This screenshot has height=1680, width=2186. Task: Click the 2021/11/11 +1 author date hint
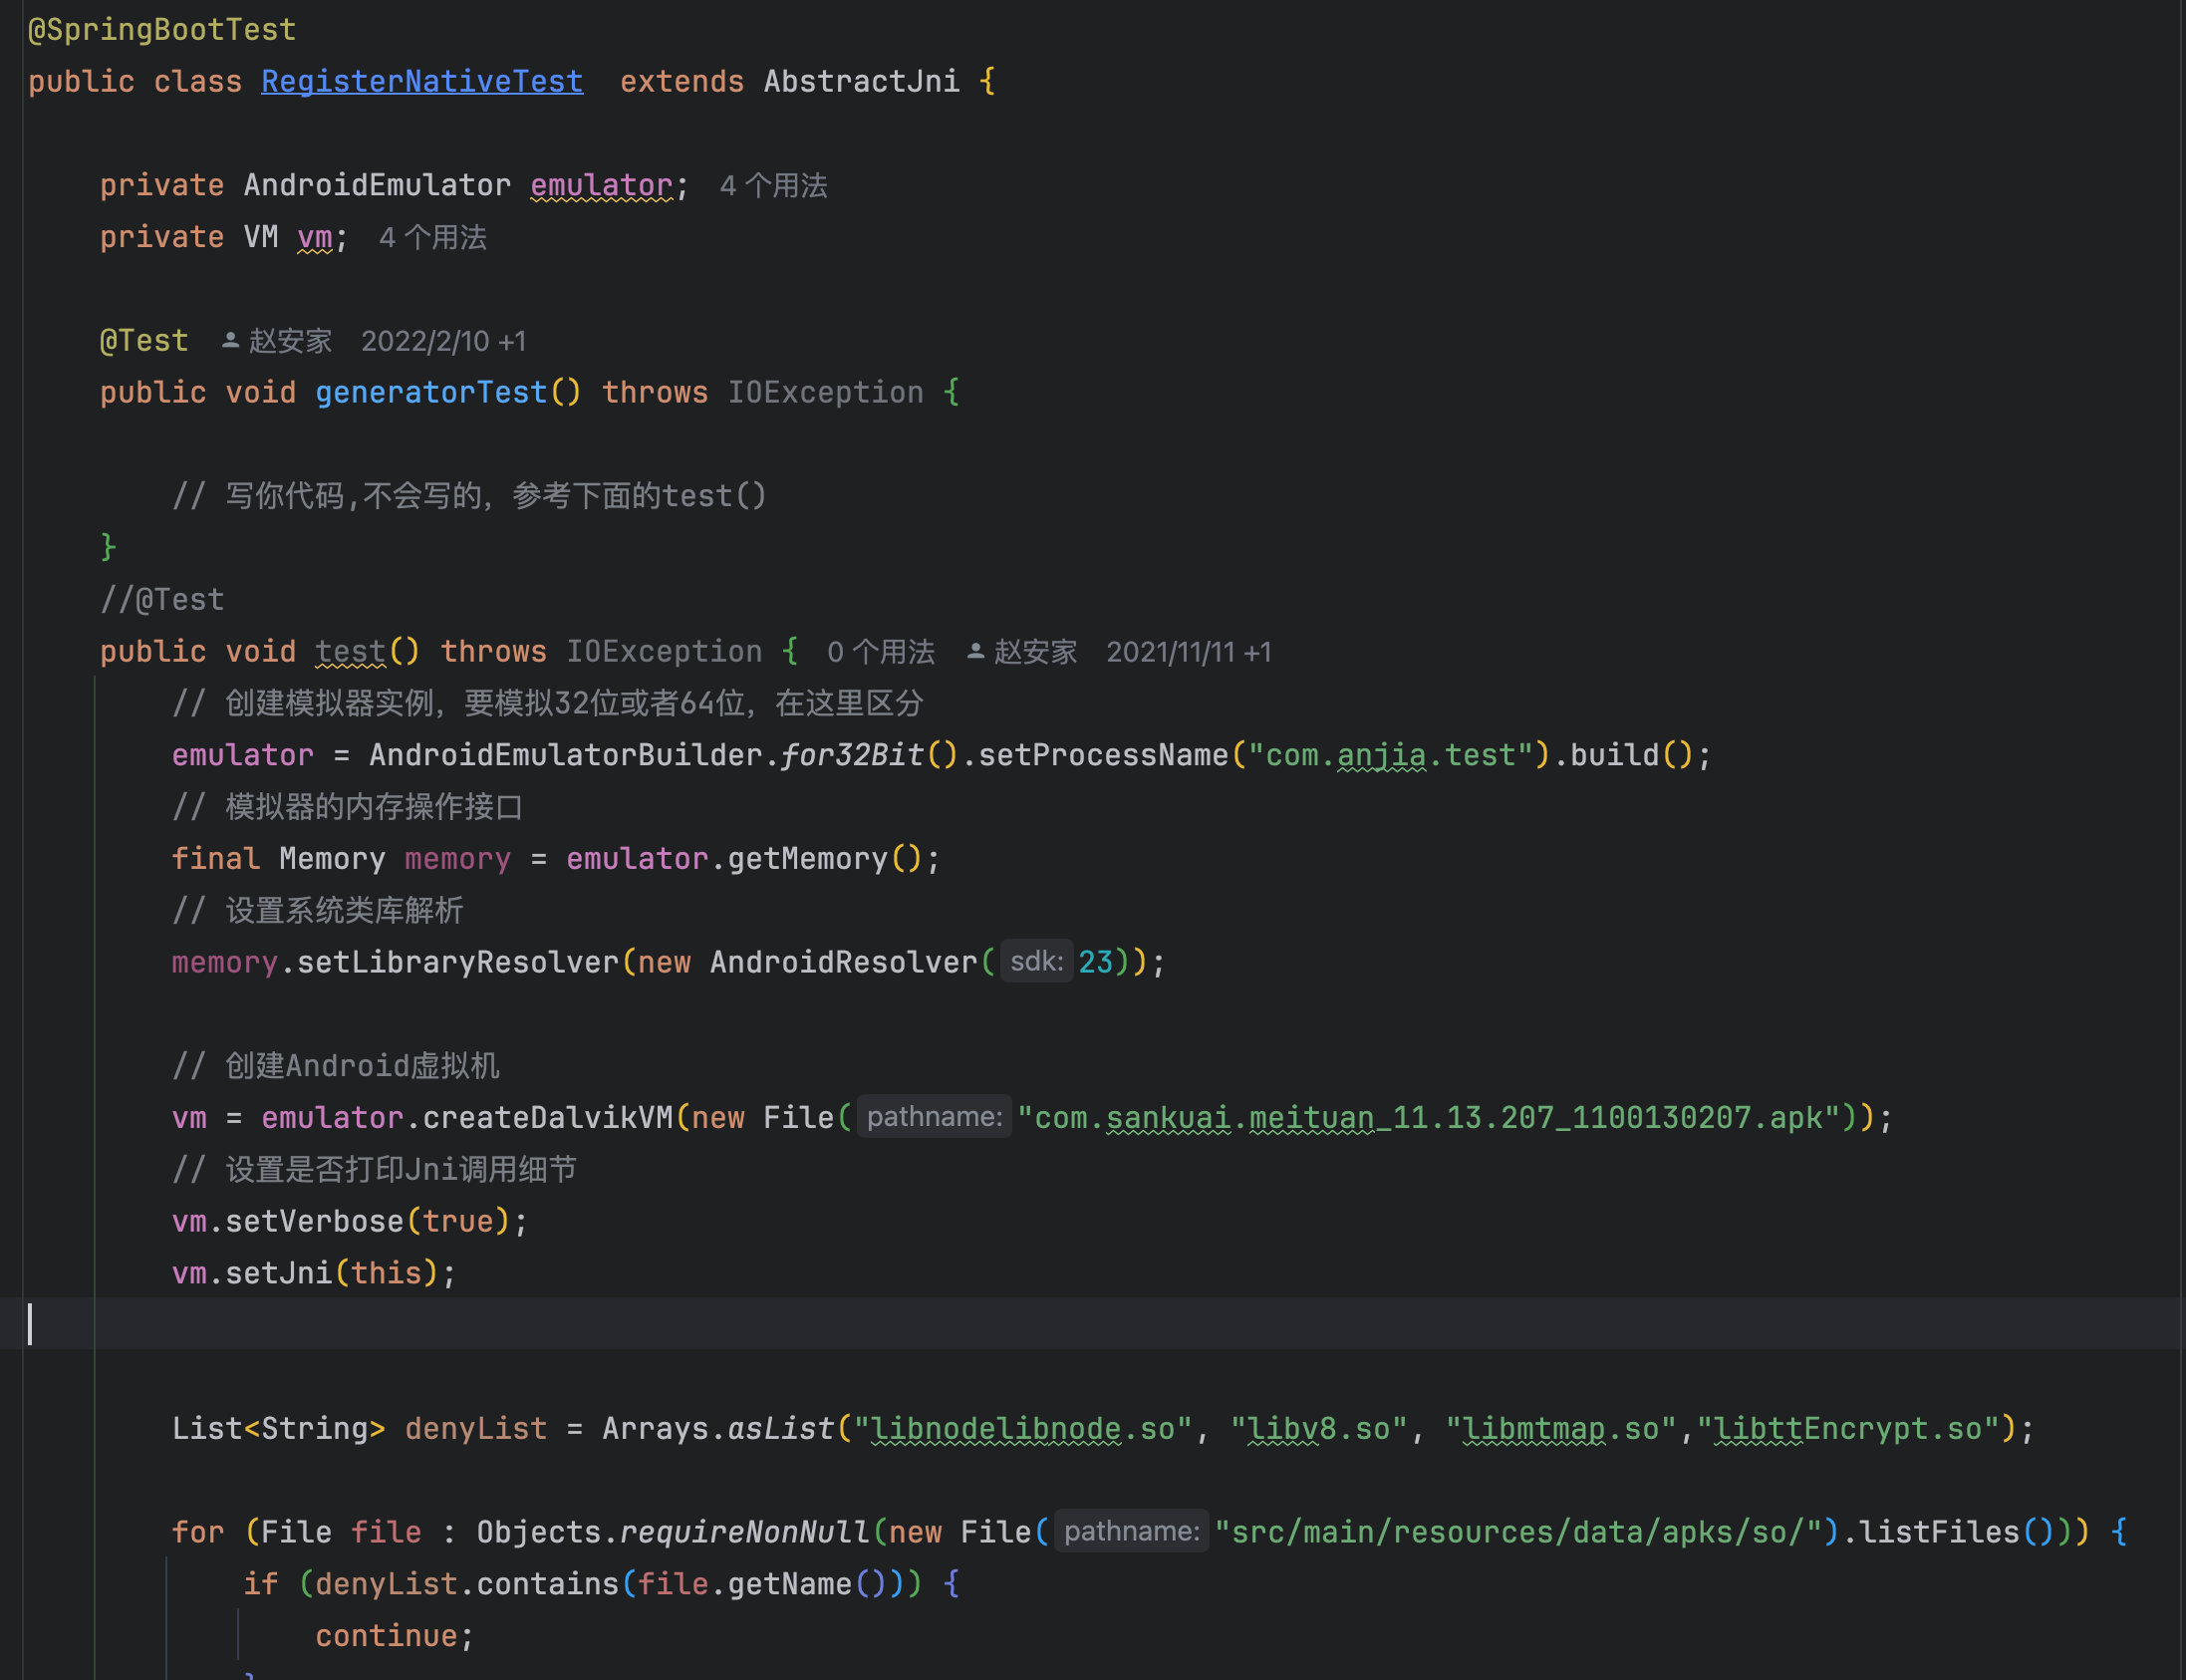click(x=1188, y=652)
